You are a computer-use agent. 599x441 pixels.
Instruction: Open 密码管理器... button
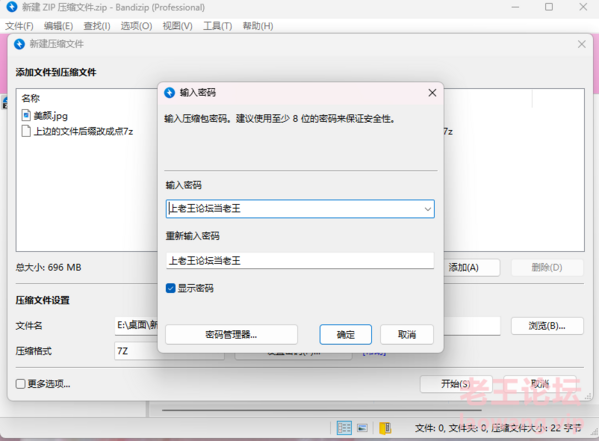[231, 334]
